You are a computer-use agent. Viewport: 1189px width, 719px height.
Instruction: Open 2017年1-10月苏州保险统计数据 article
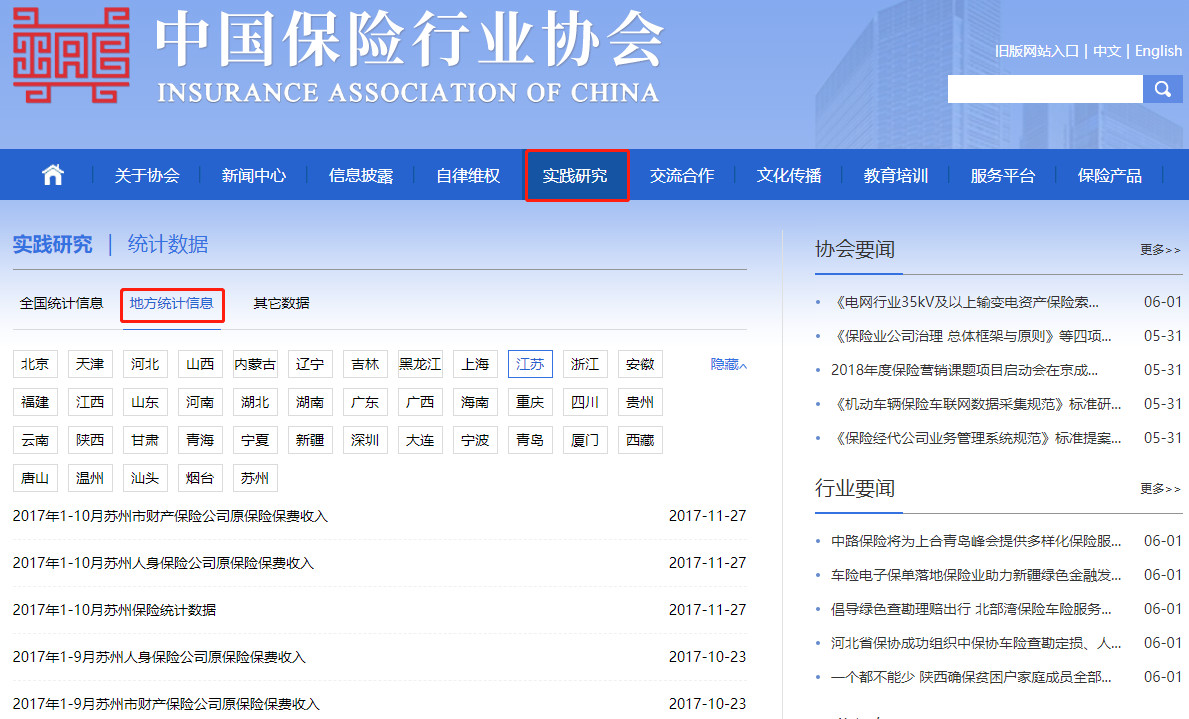tap(115, 610)
